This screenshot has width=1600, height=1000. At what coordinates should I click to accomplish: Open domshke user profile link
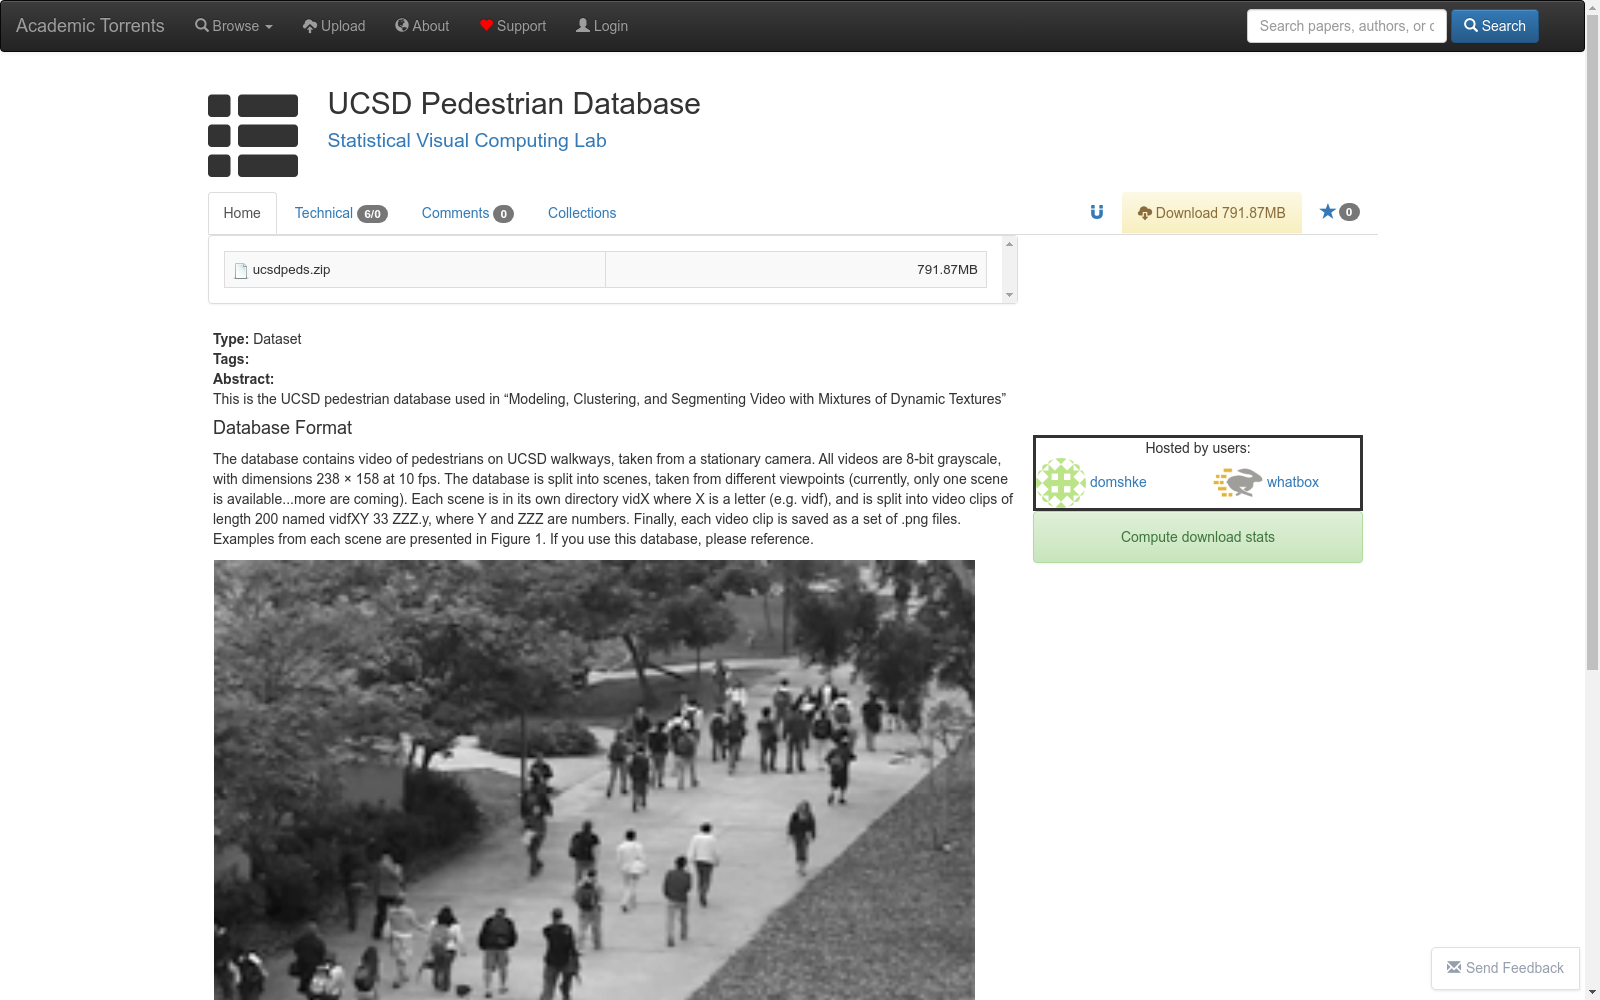coord(1118,482)
